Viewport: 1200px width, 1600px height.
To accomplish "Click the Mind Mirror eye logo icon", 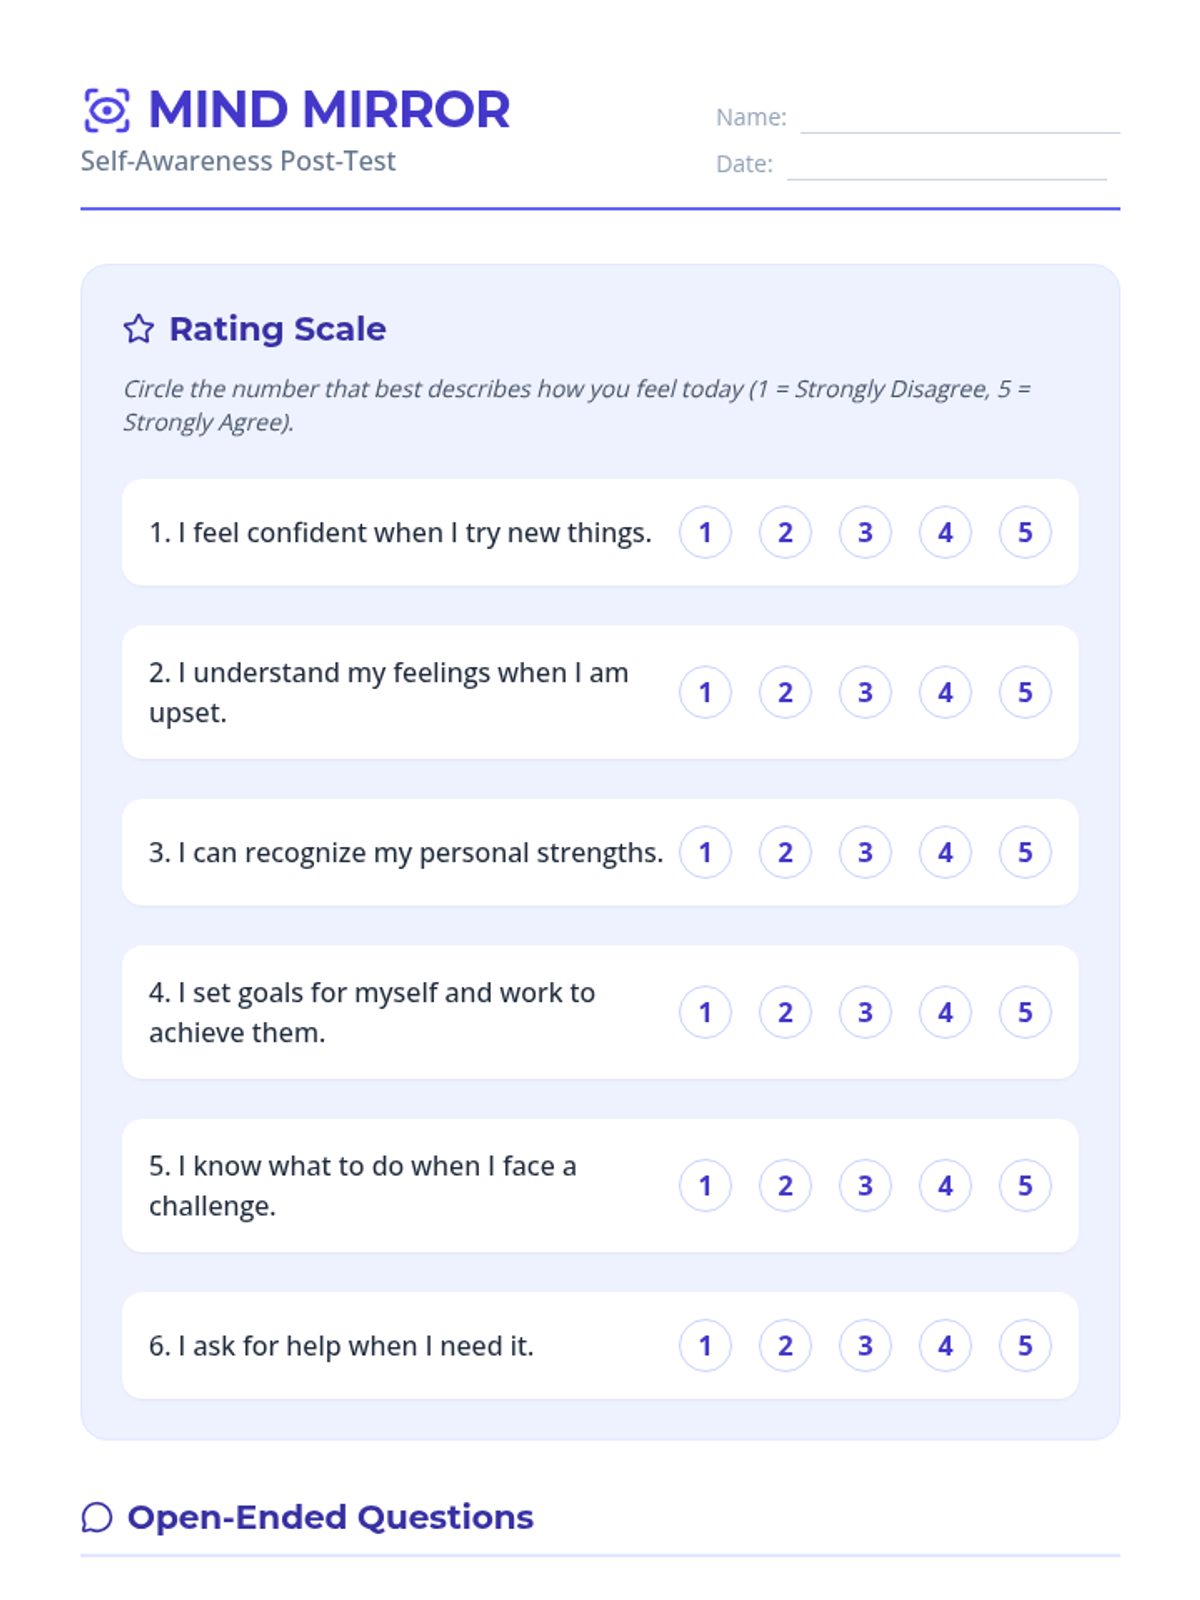I will 107,110.
